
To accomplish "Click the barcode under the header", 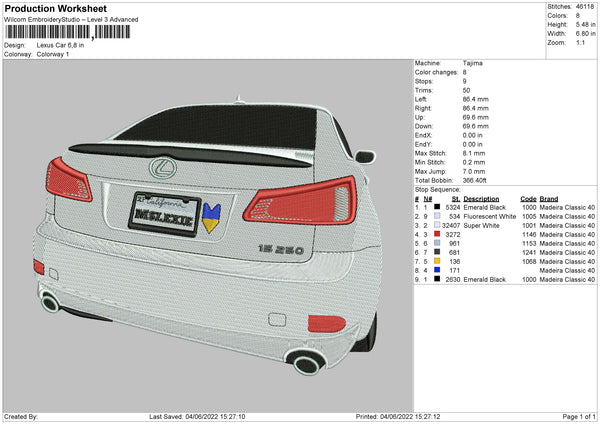I will pyautogui.click(x=67, y=32).
